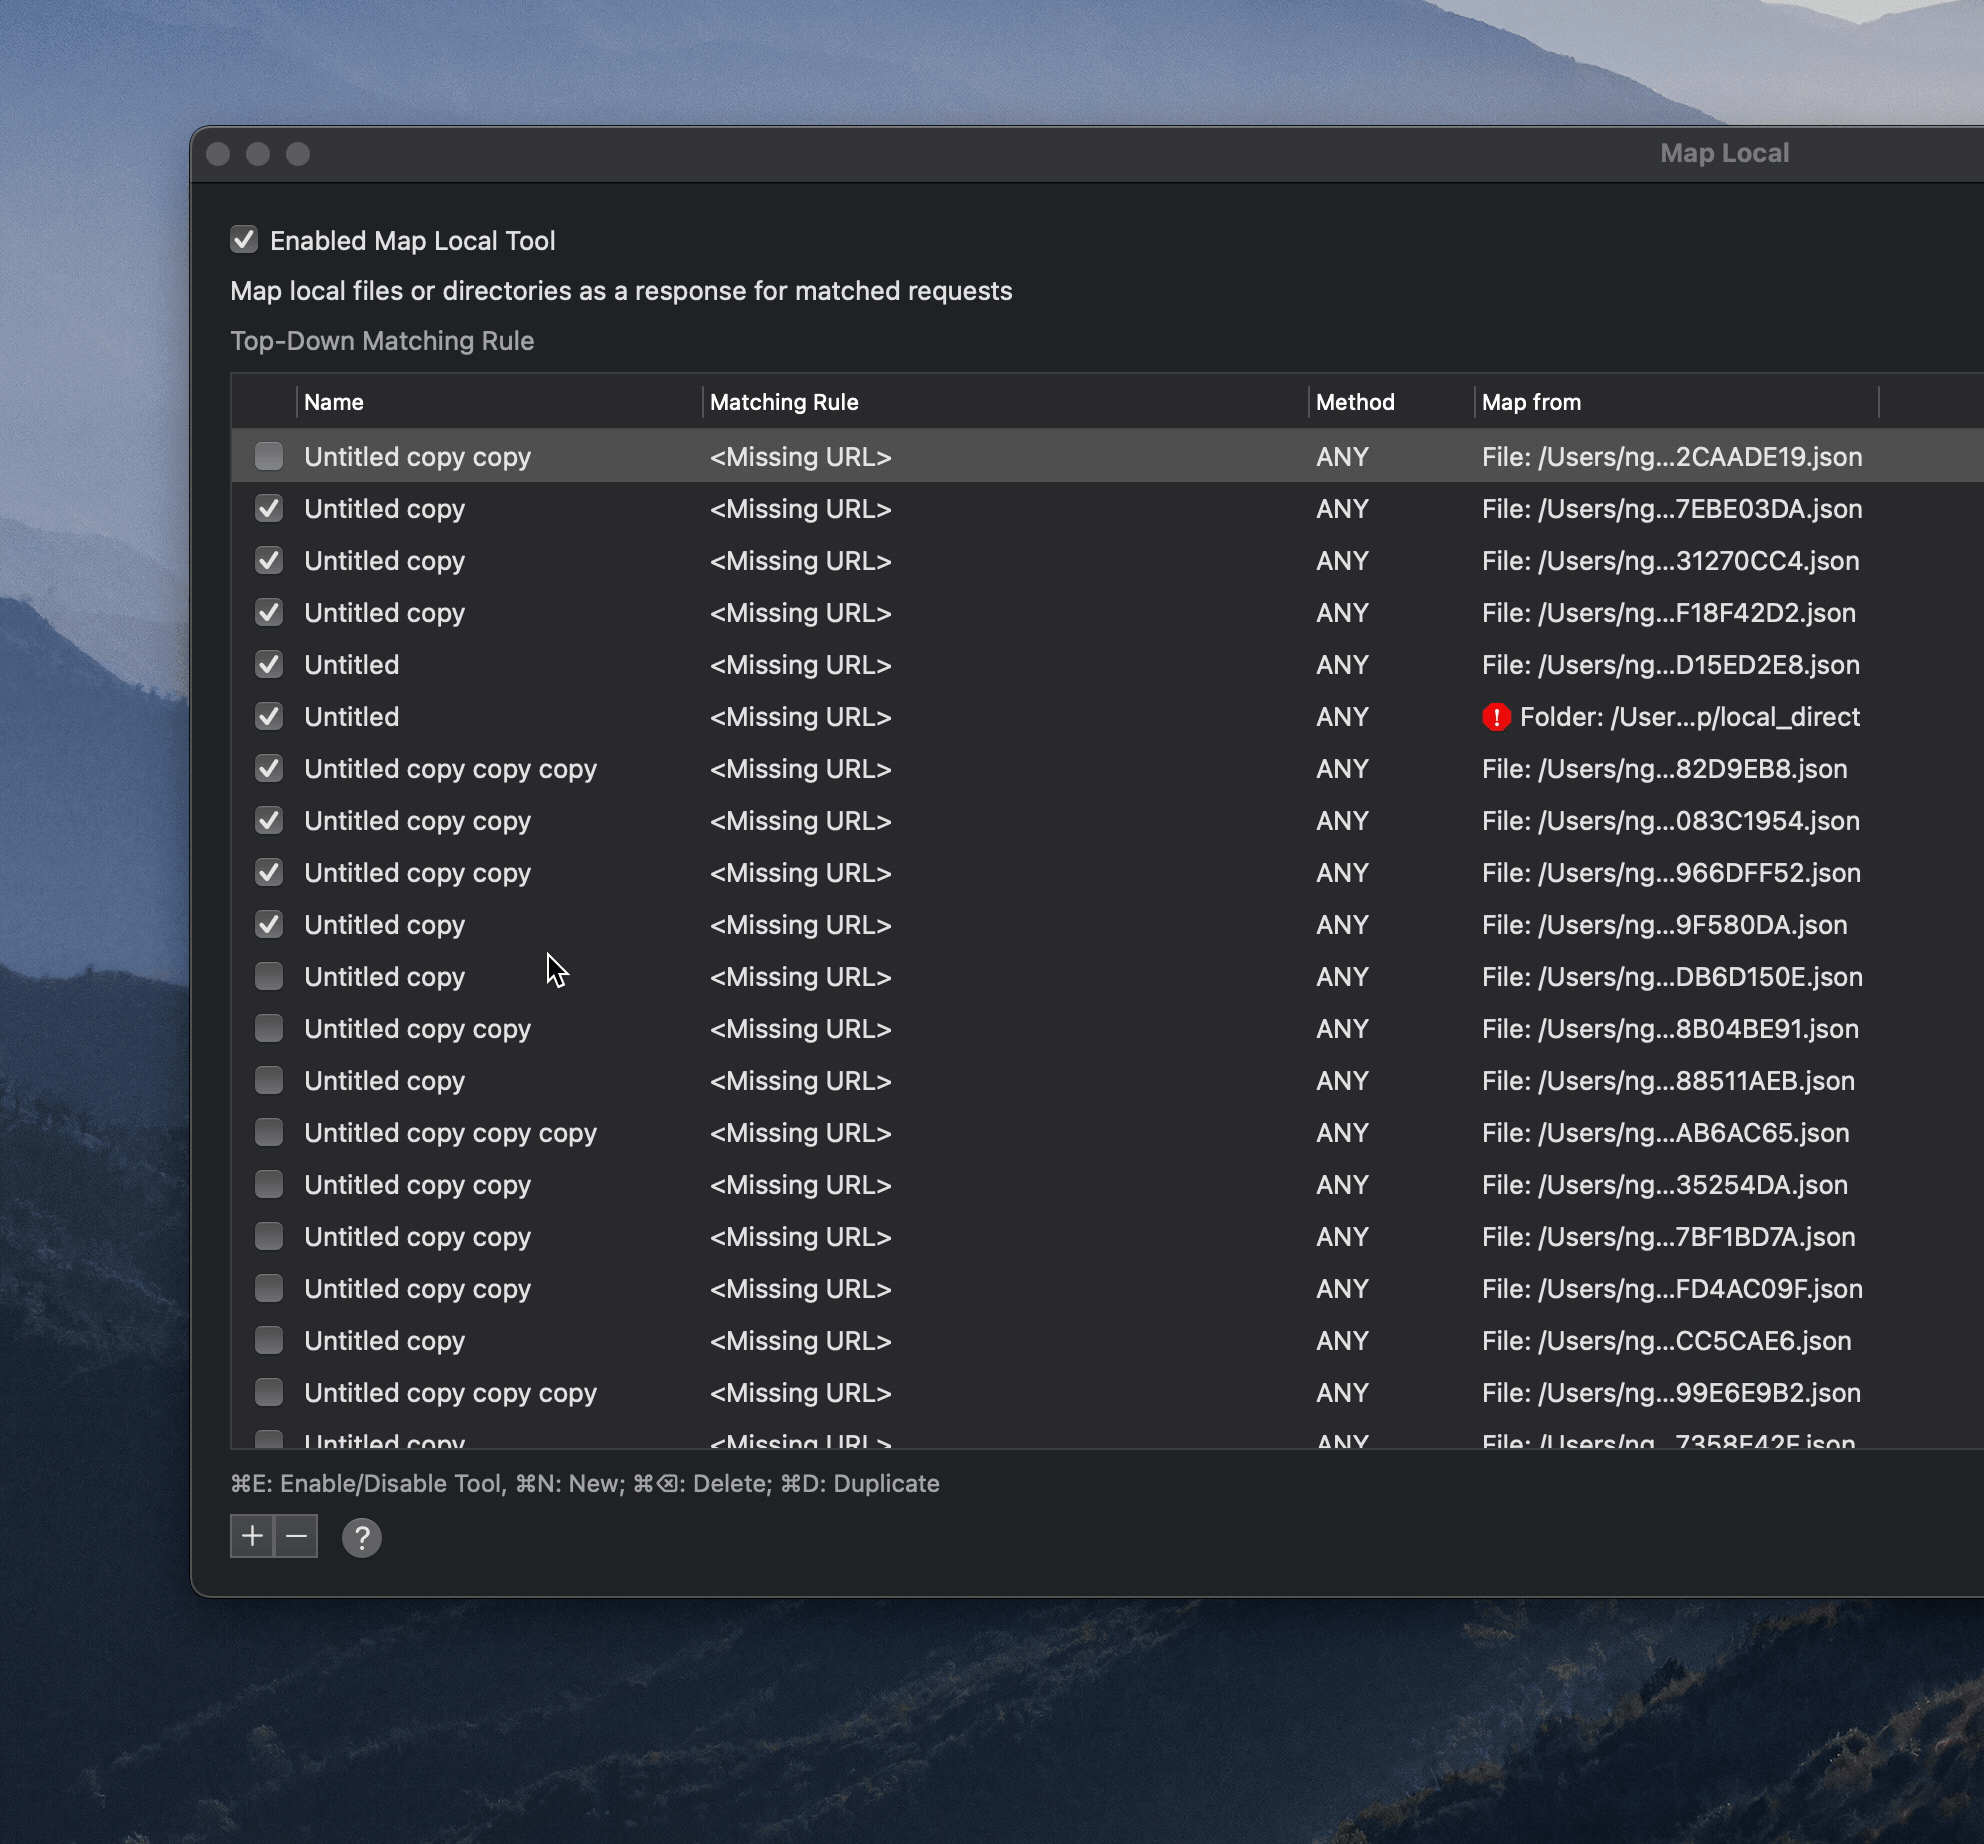1984x1844 pixels.
Task: Enable the first Untitled copy copy rule checkbox
Action: click(269, 457)
